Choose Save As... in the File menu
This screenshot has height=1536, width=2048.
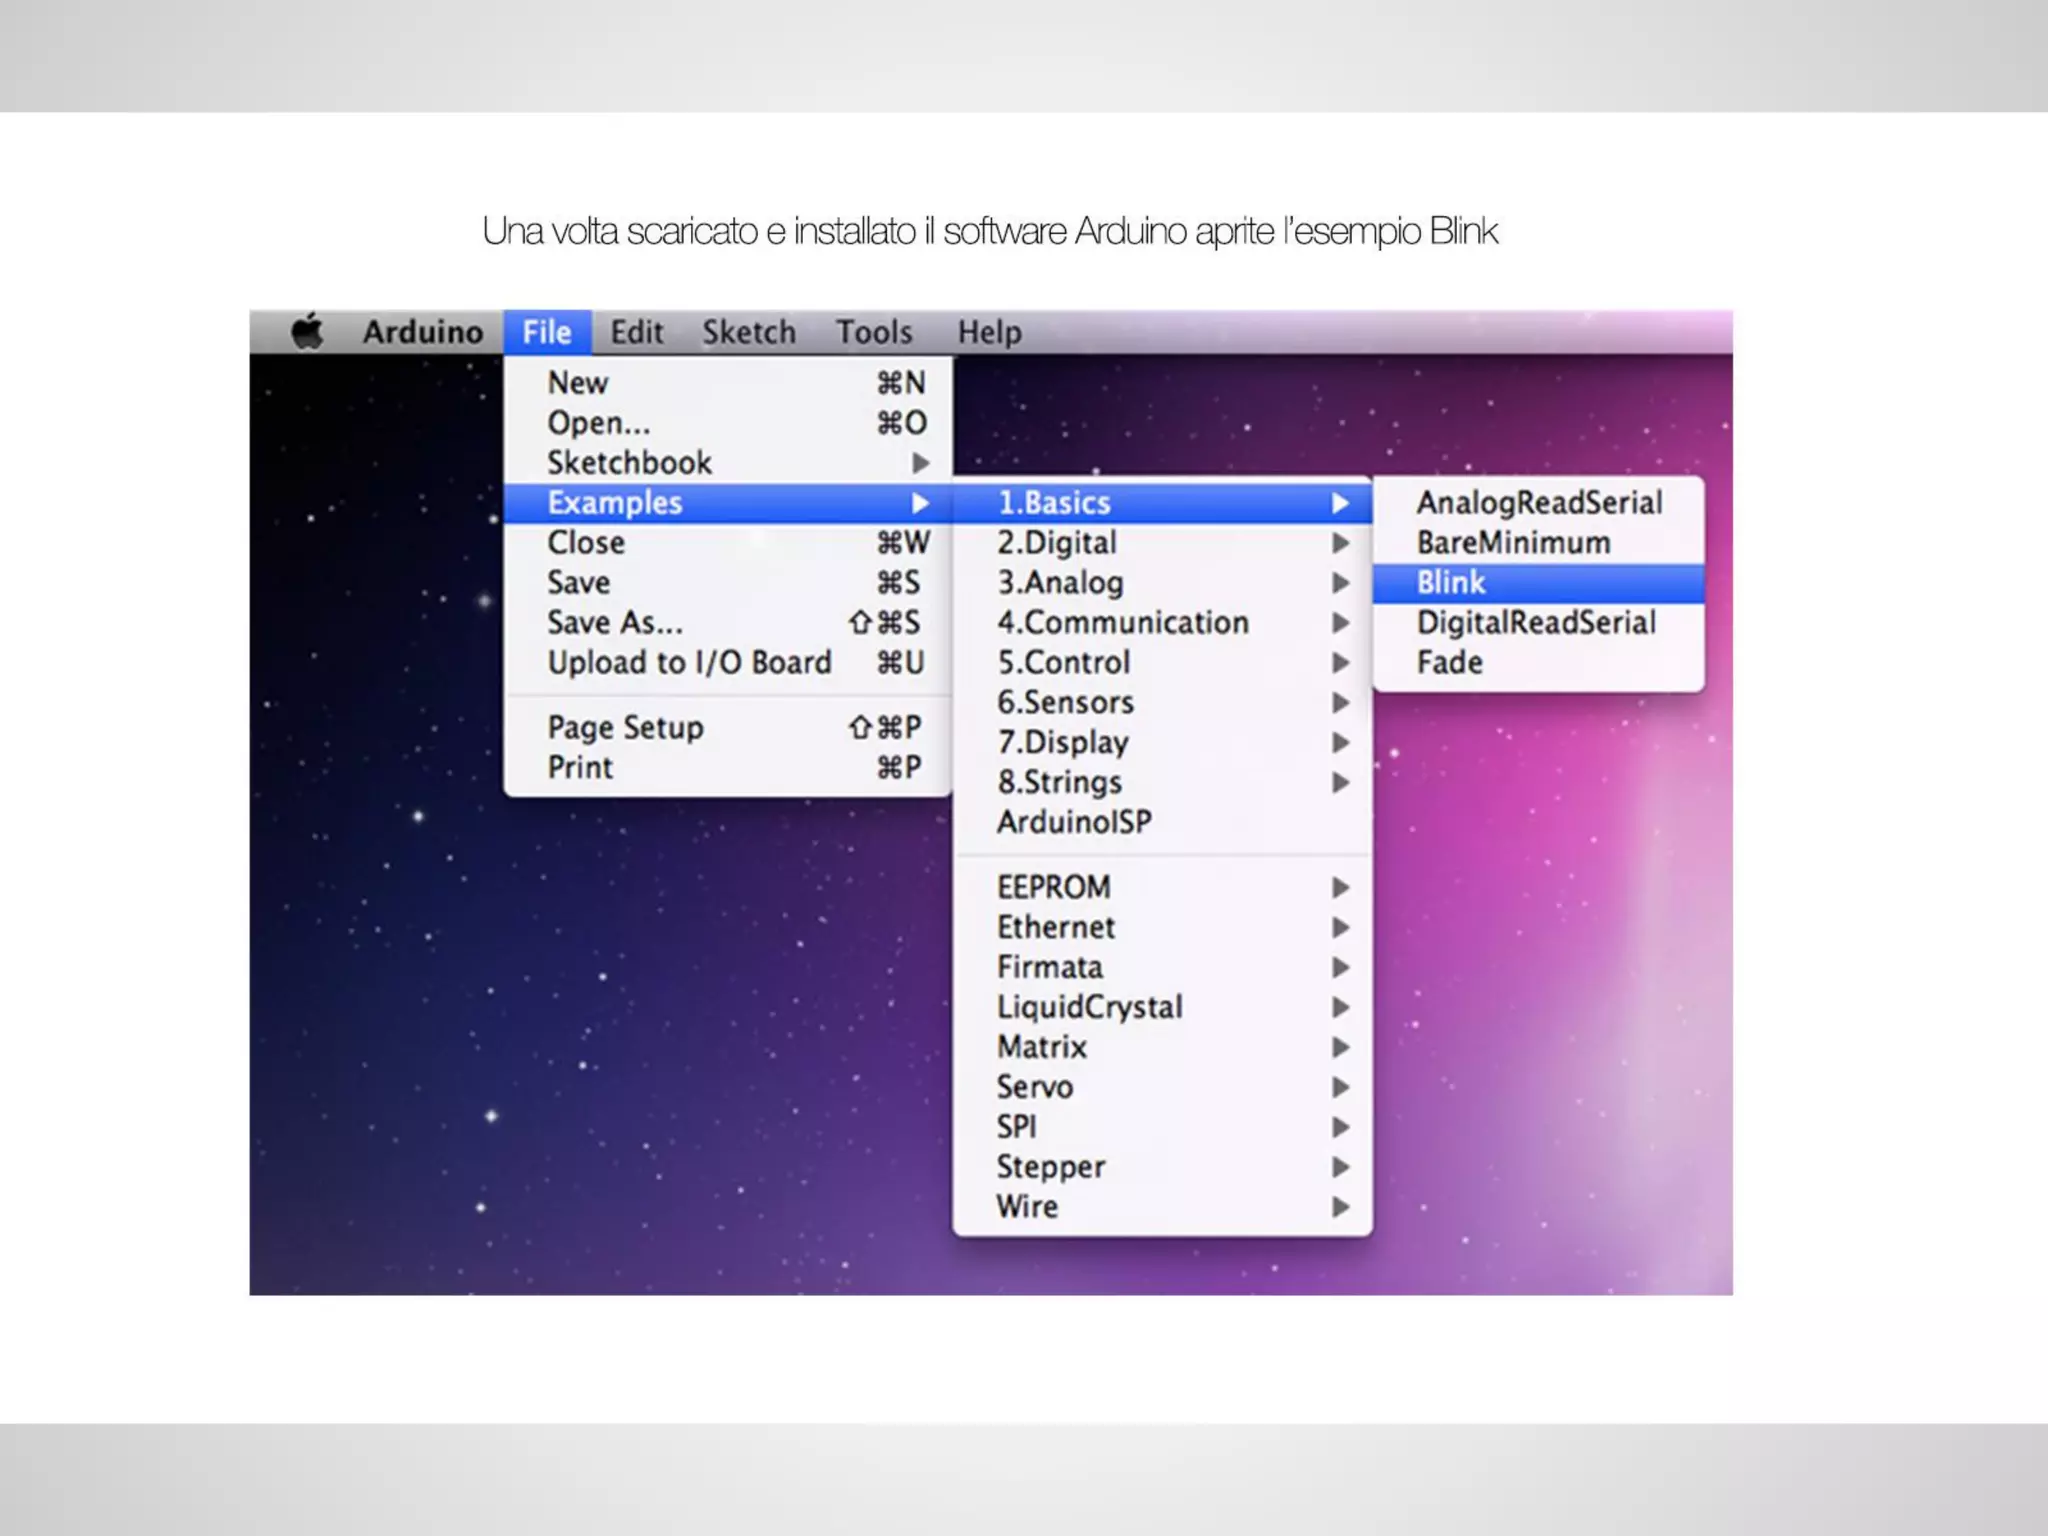(x=728, y=623)
